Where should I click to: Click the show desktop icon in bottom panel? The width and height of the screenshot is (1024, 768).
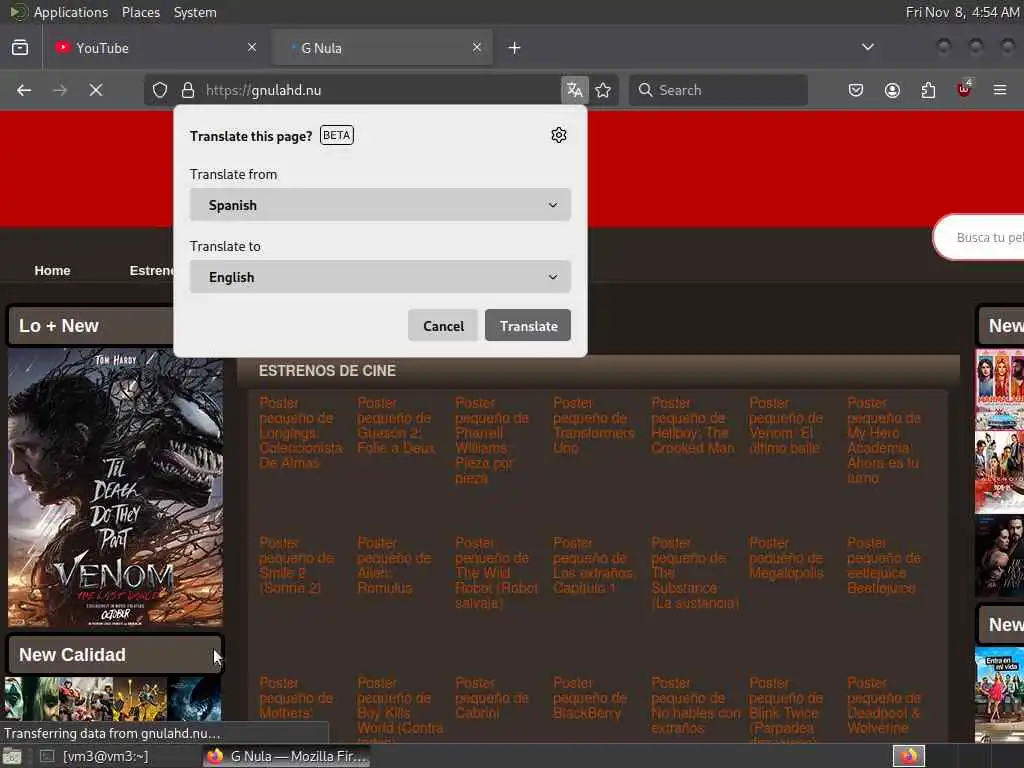[x=12, y=757]
